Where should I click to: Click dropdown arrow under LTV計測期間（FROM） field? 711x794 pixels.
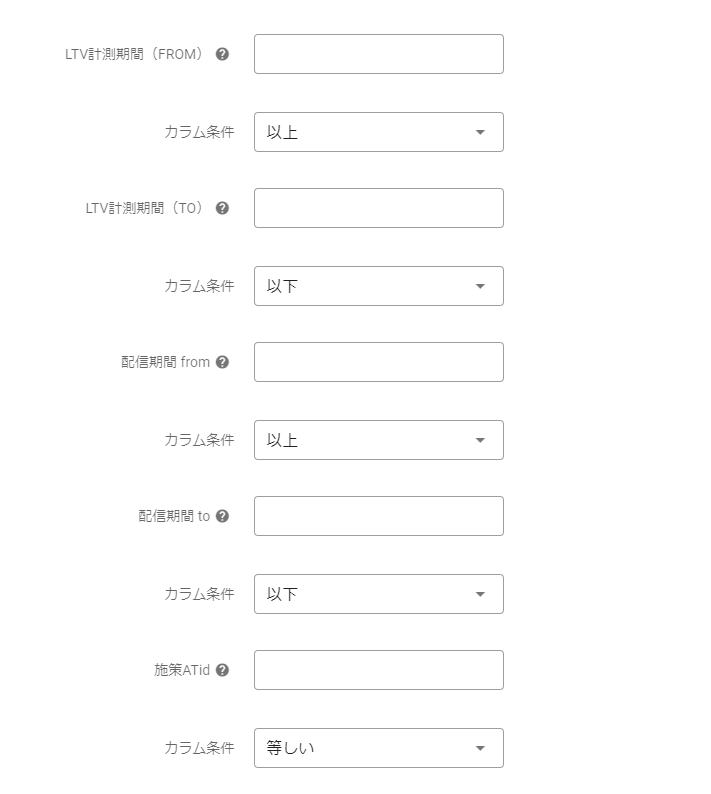[x=480, y=132]
